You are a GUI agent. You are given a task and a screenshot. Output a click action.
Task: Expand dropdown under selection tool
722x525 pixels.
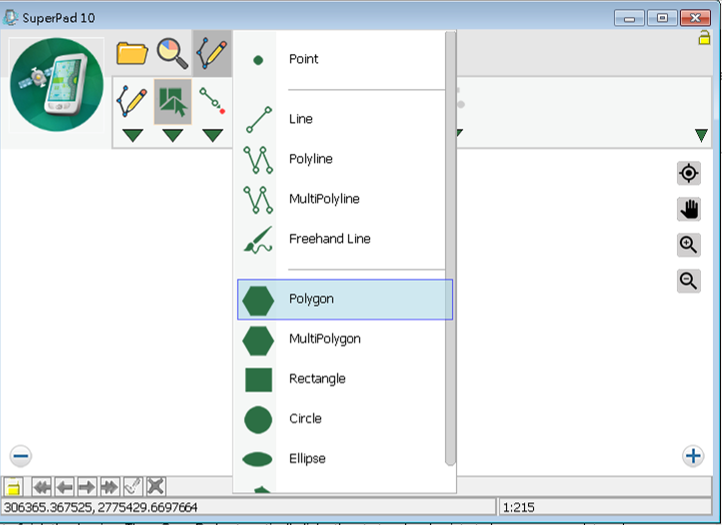coord(172,136)
